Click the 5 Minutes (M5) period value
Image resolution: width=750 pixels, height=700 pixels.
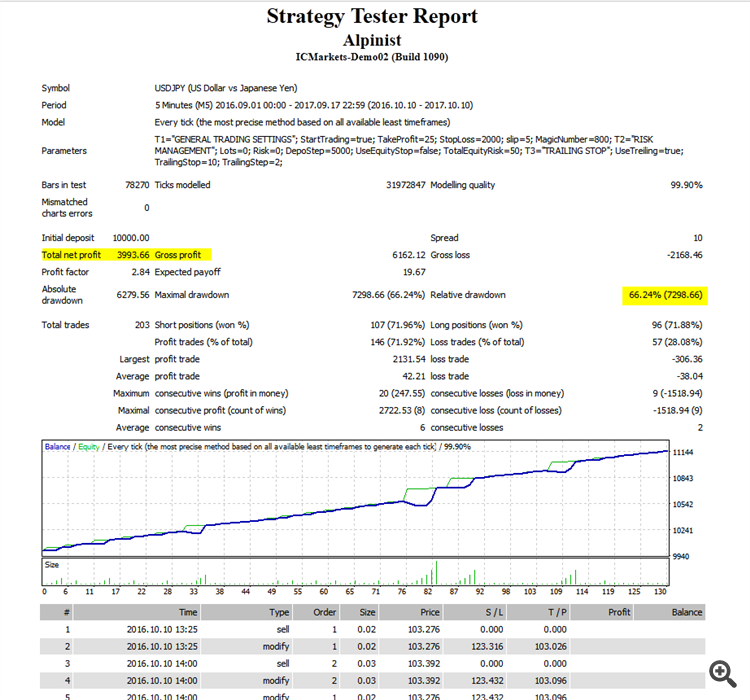(314, 105)
